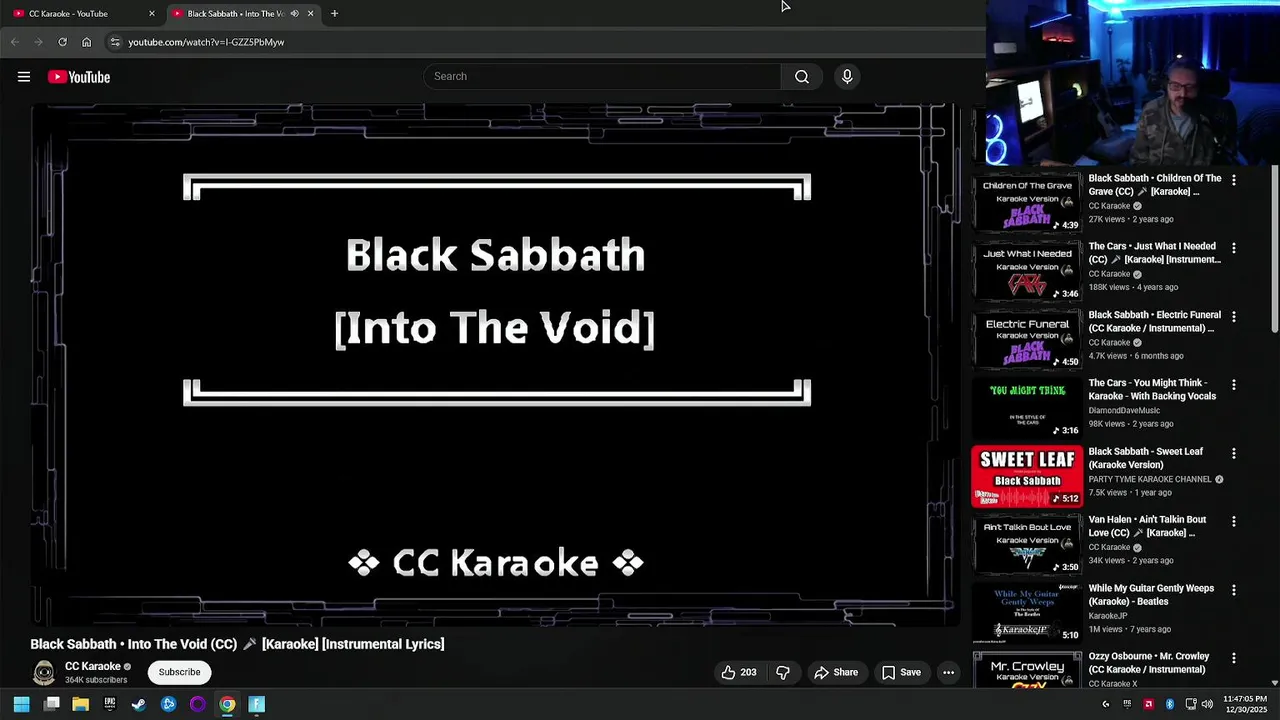Image resolution: width=1280 pixels, height=720 pixels.
Task: Open the purple circle taskbar app
Action: click(x=198, y=704)
